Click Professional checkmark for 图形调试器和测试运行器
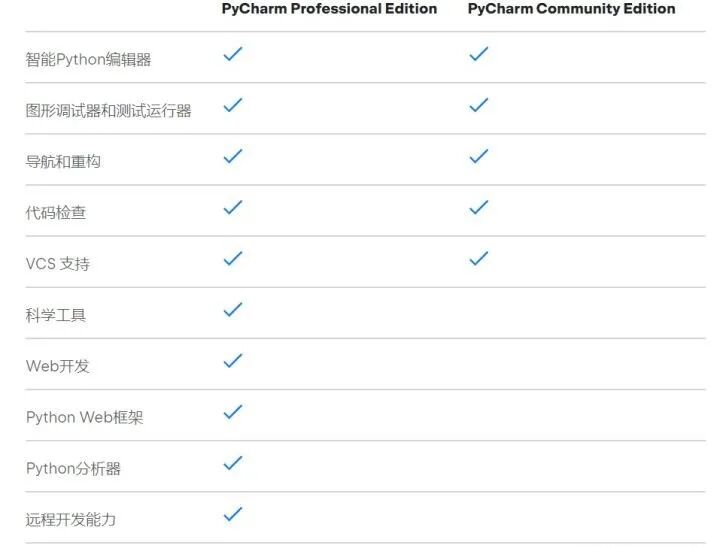The width and height of the screenshot is (720, 547). point(233,105)
